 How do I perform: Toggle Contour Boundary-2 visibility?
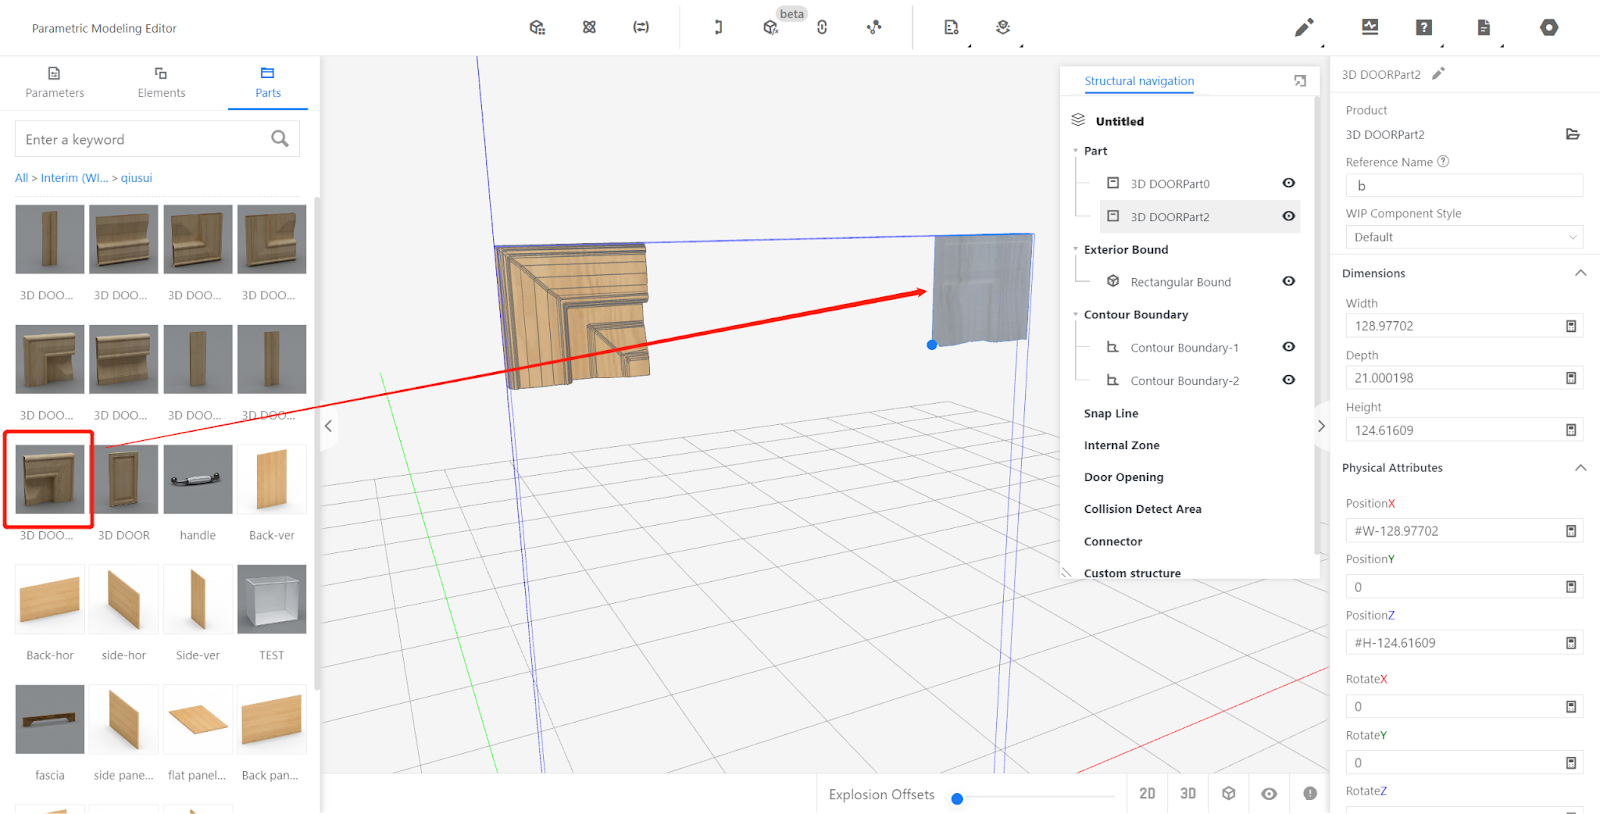pos(1289,380)
